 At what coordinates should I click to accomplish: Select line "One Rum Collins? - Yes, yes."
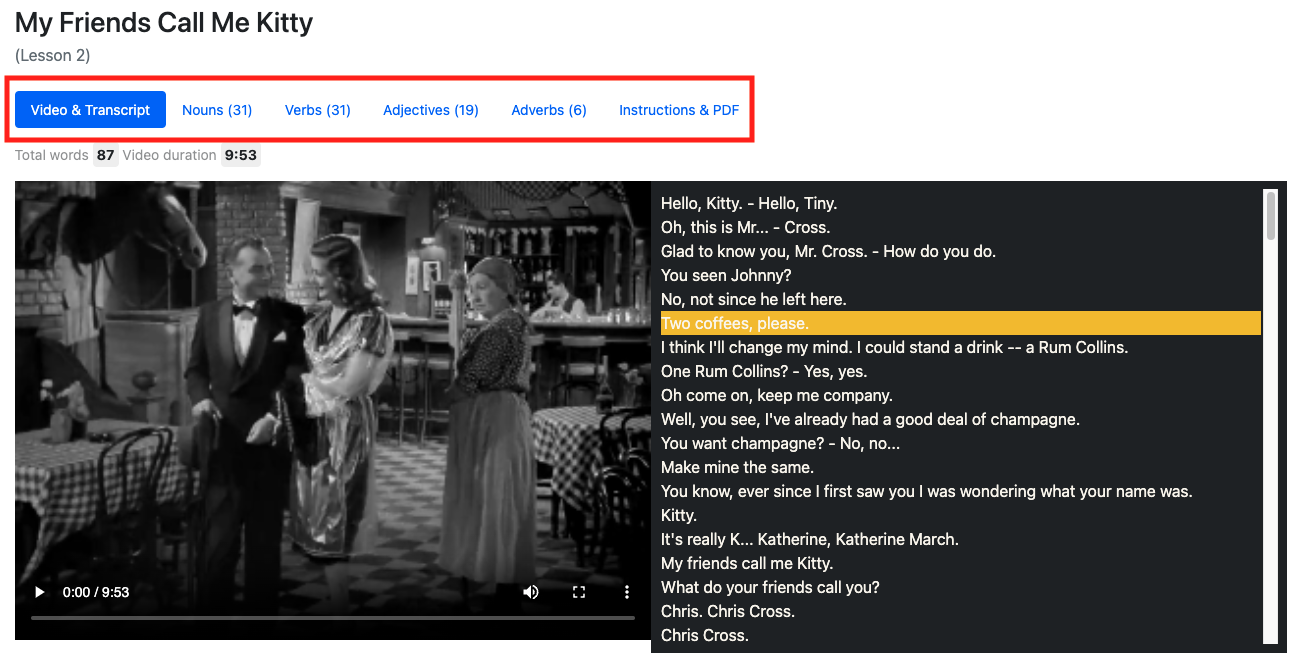tap(764, 371)
